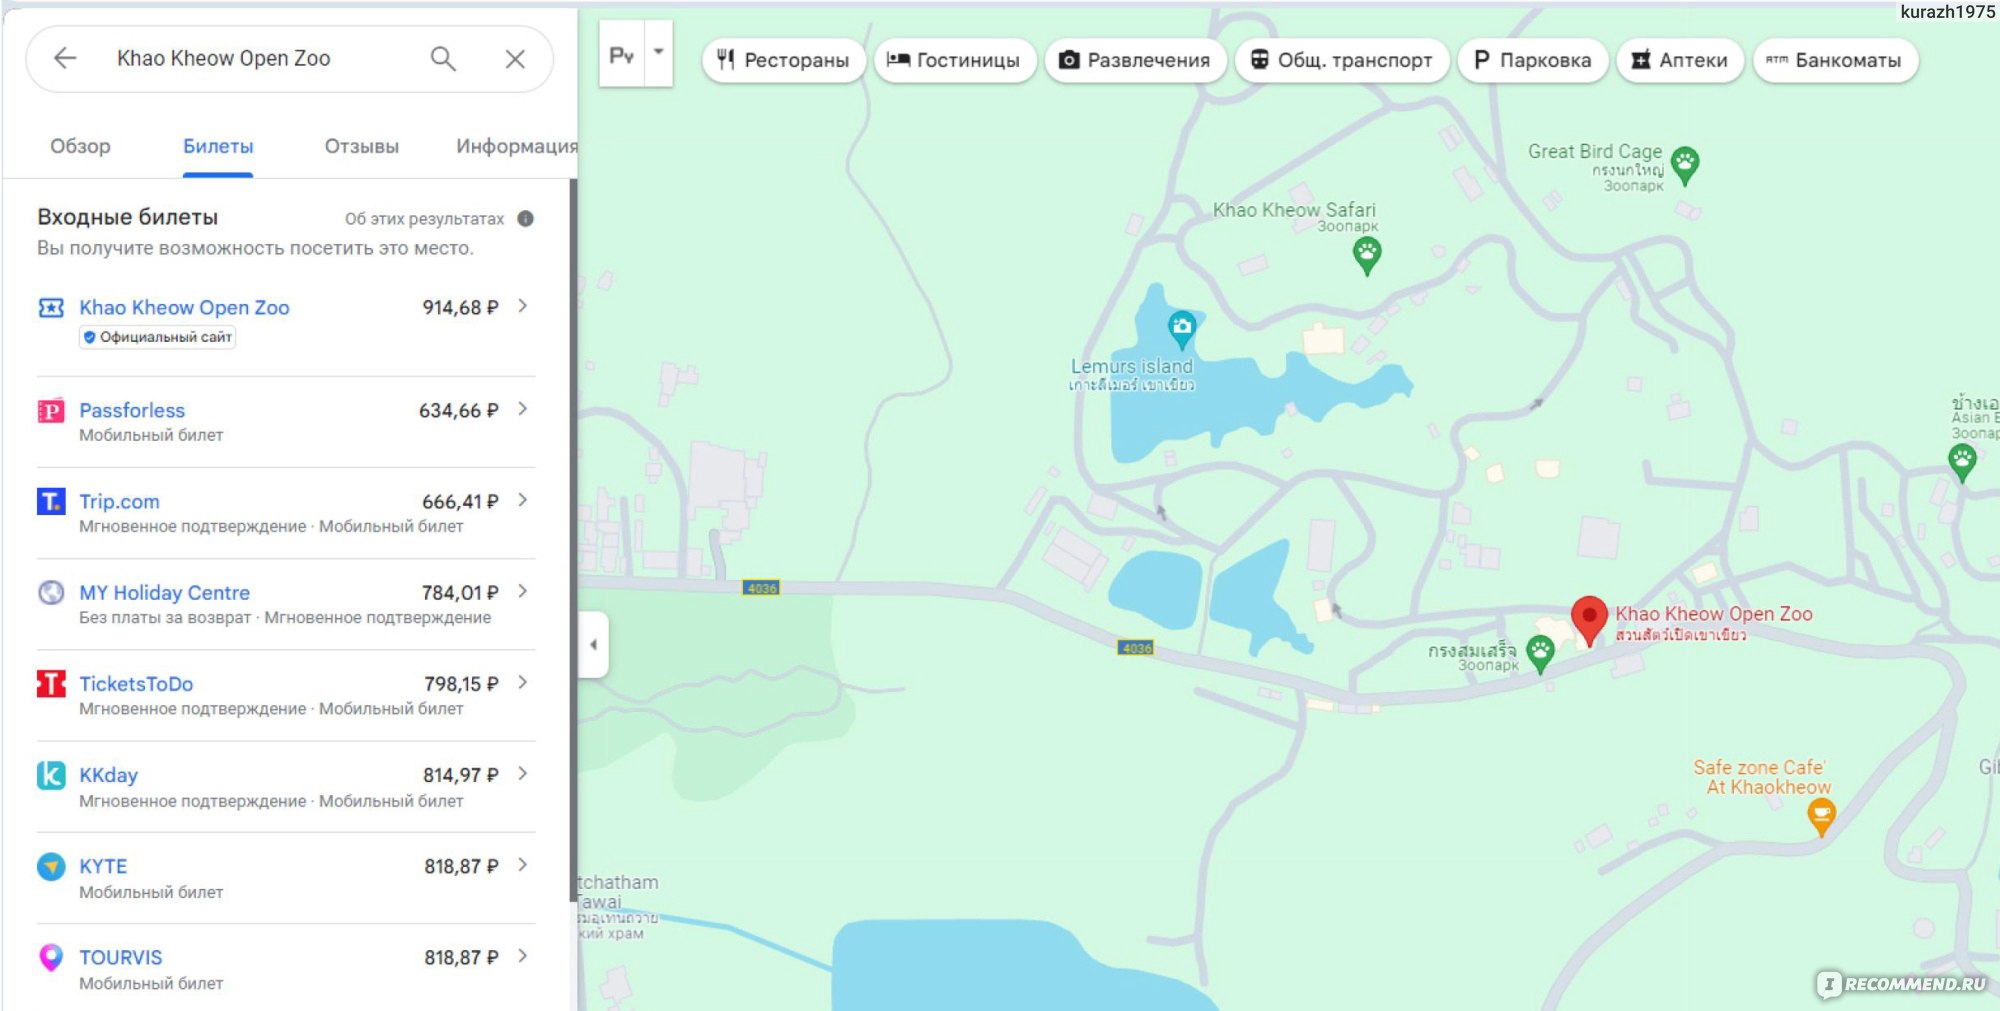Click the Passforless logo icon

pyautogui.click(x=51, y=411)
